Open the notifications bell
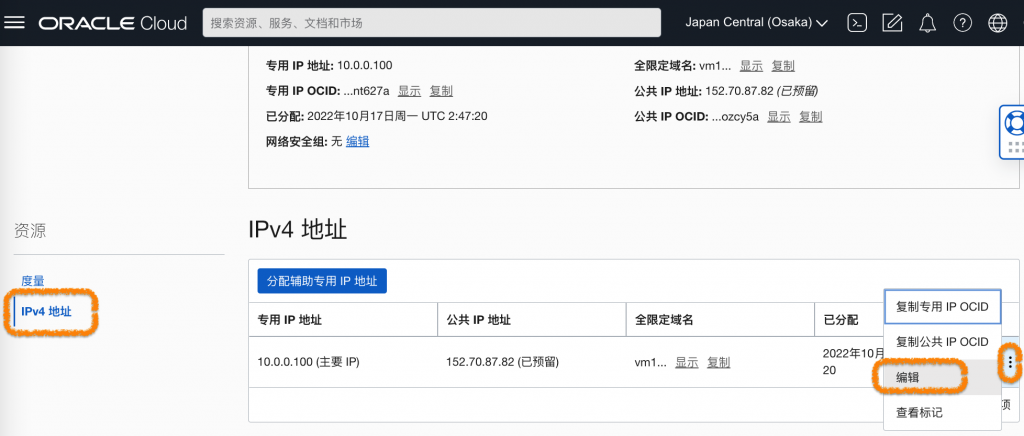 pos(927,23)
